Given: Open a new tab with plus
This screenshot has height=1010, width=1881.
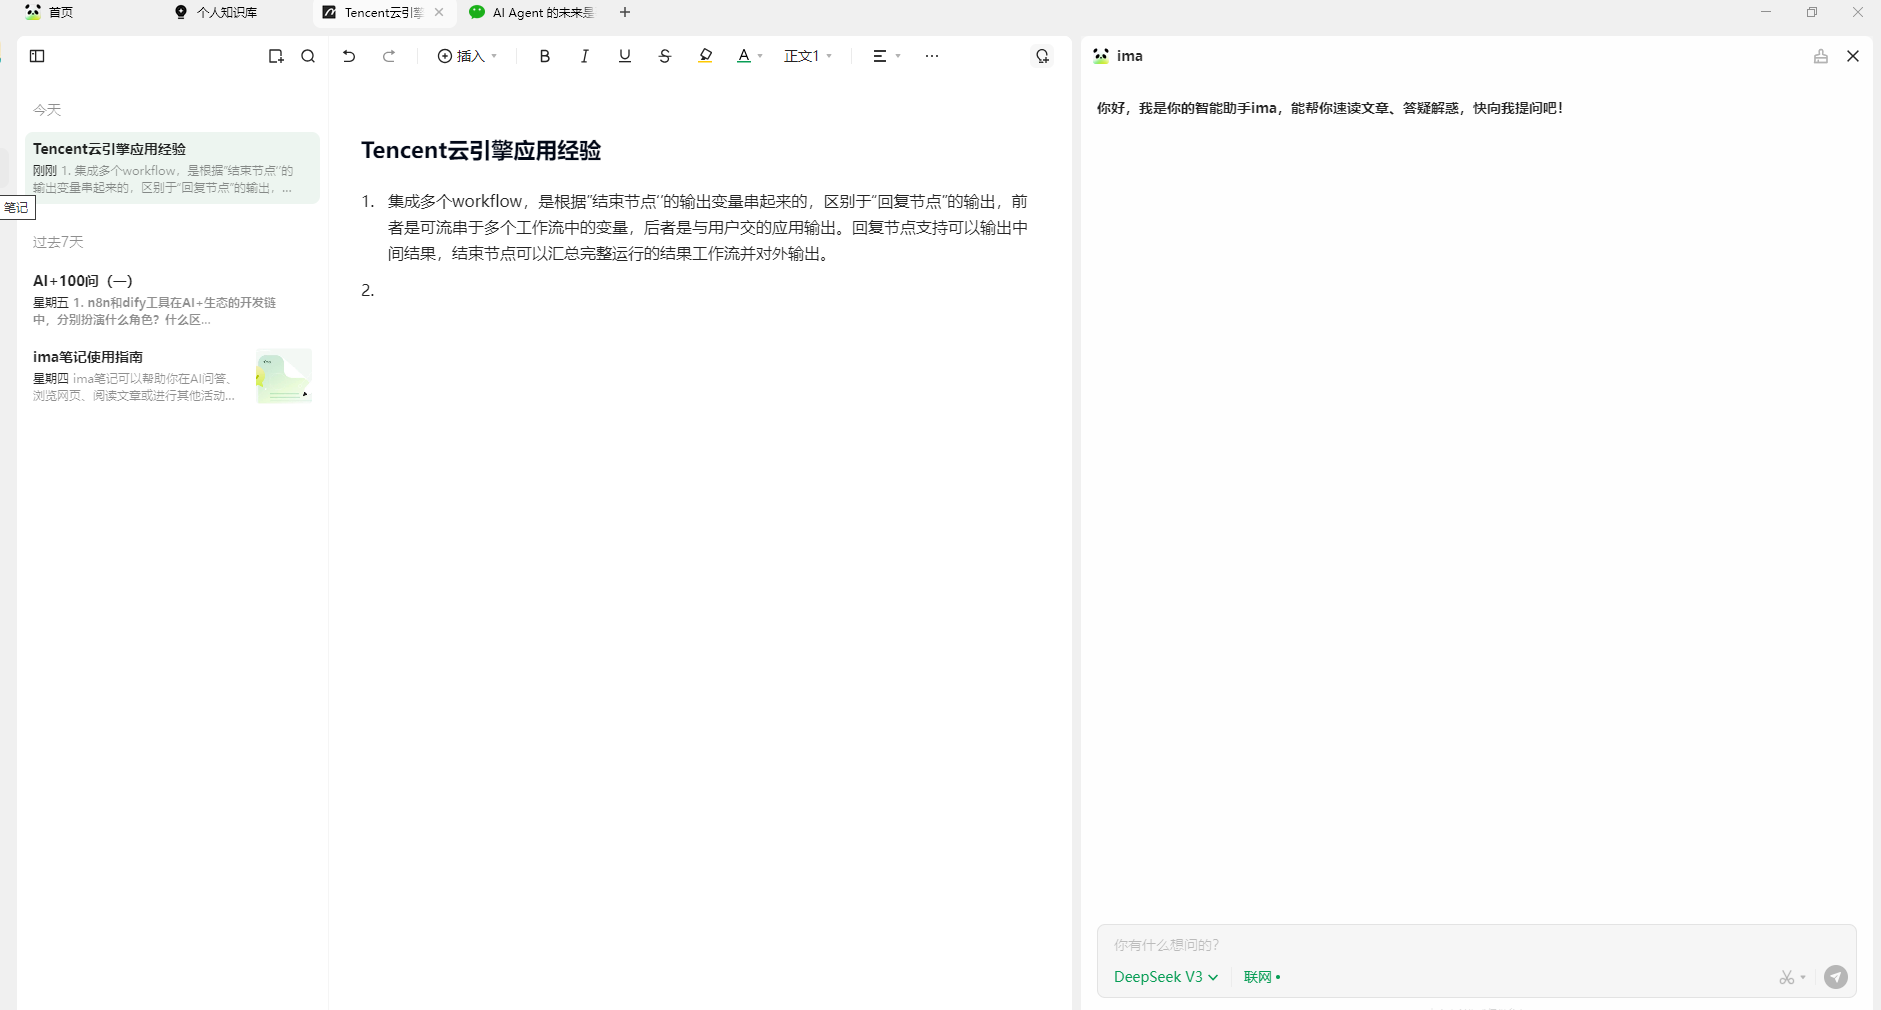Looking at the screenshot, I should pyautogui.click(x=625, y=12).
